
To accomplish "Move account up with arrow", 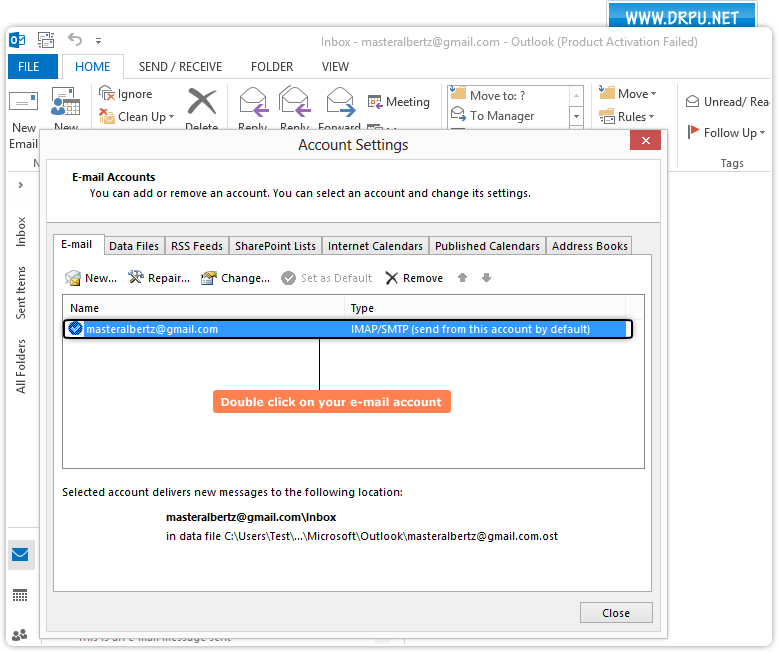I will coord(462,277).
